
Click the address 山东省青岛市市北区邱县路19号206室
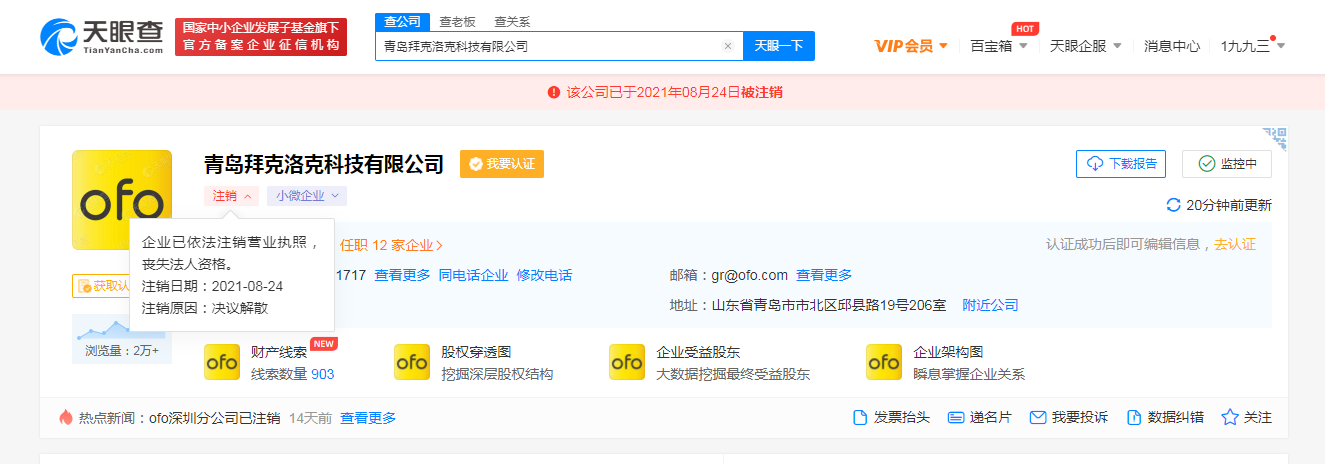click(828, 305)
